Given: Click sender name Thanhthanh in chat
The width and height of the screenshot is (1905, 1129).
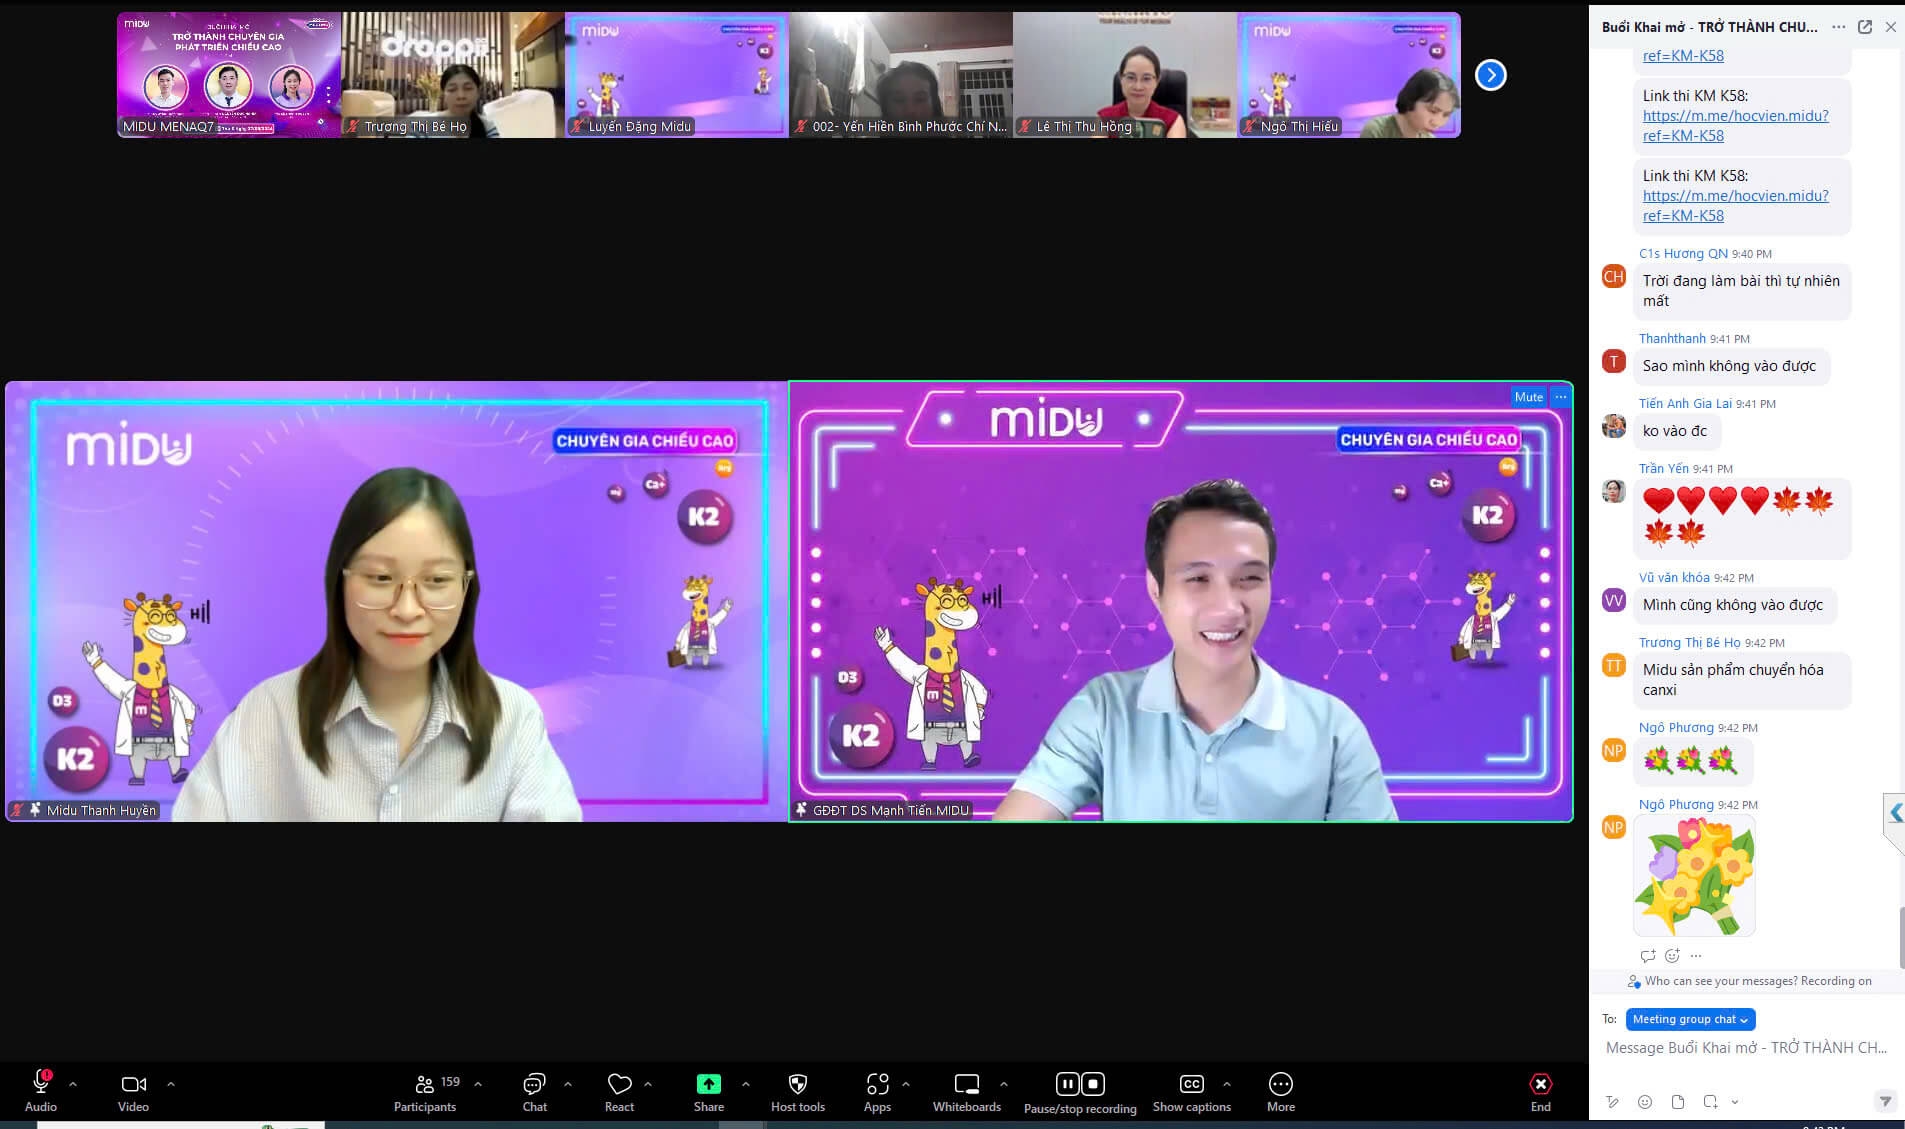Looking at the screenshot, I should [x=1672, y=339].
